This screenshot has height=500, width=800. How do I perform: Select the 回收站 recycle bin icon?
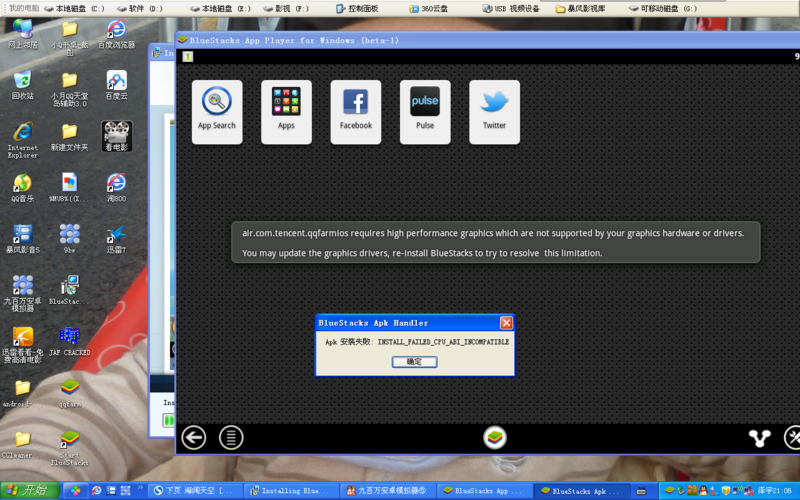(x=22, y=85)
